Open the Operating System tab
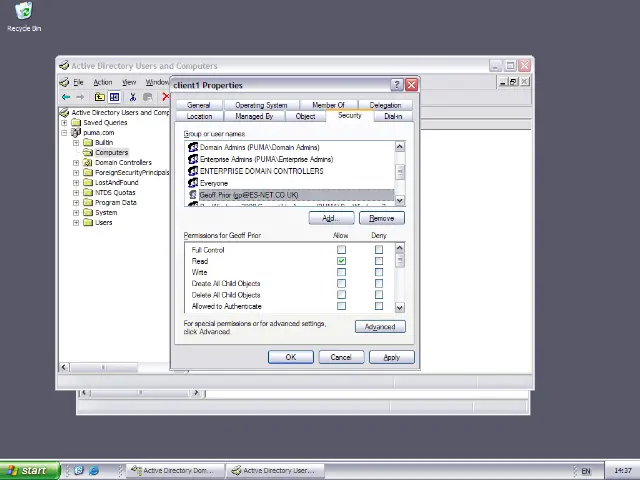 point(261,105)
